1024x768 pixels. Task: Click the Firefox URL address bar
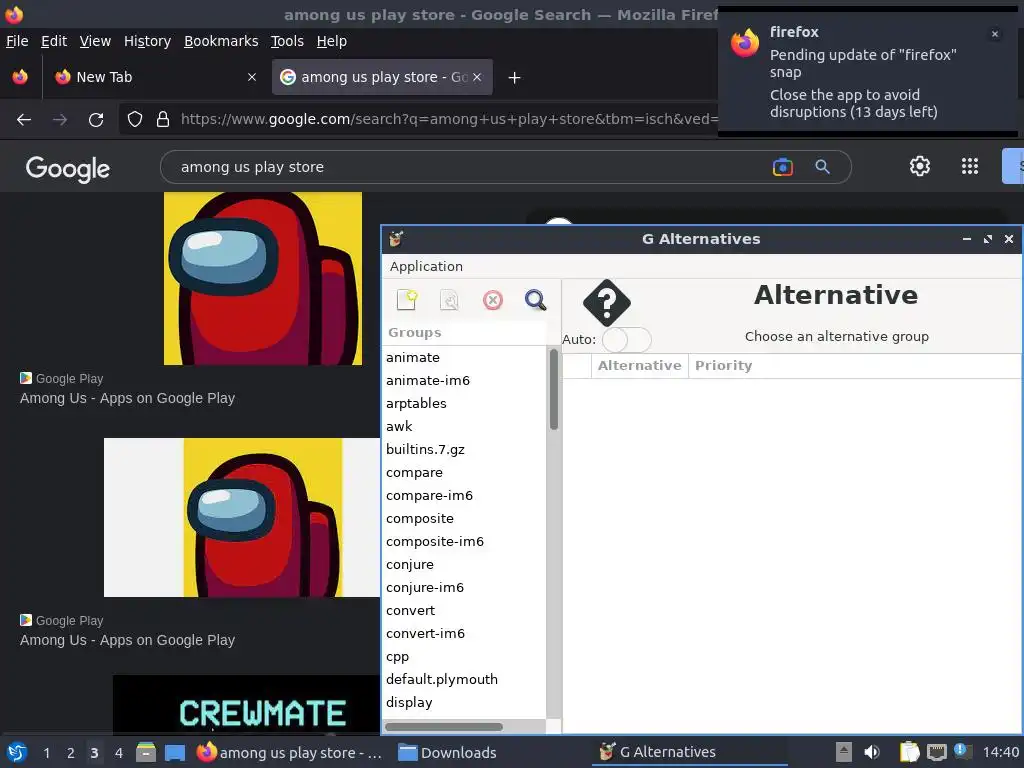(x=448, y=120)
